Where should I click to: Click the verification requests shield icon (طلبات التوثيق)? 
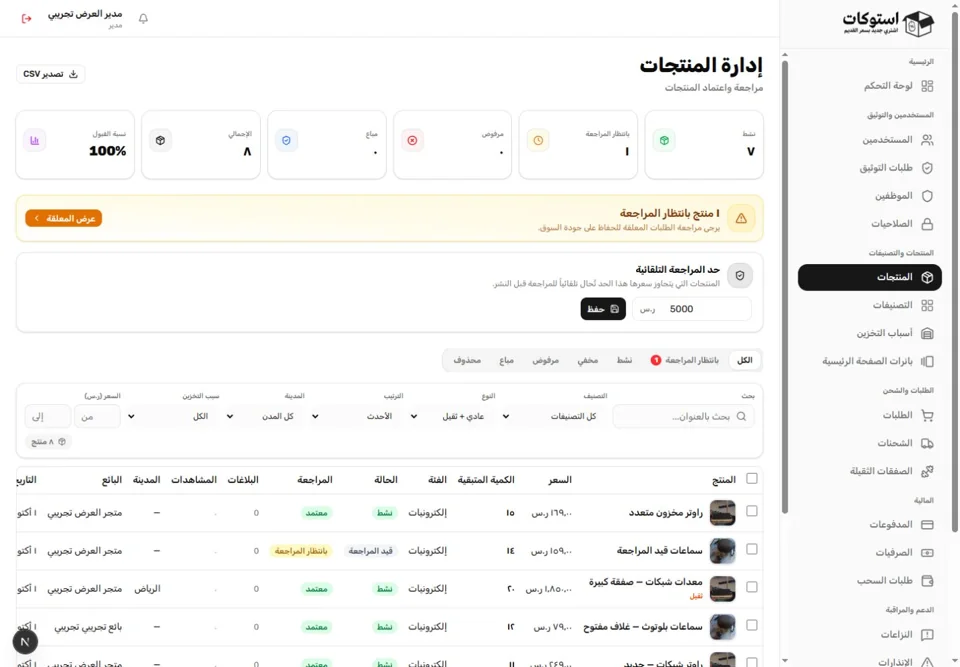click(927, 168)
